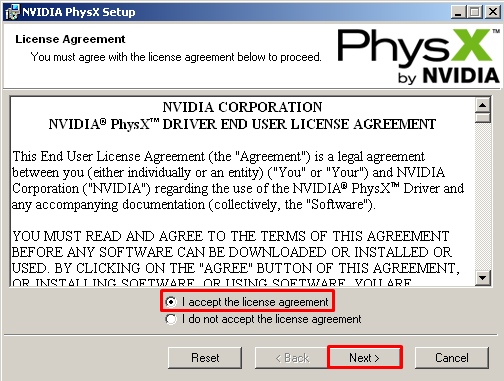Click the PhysX by NVIDIA logo

click(419, 56)
